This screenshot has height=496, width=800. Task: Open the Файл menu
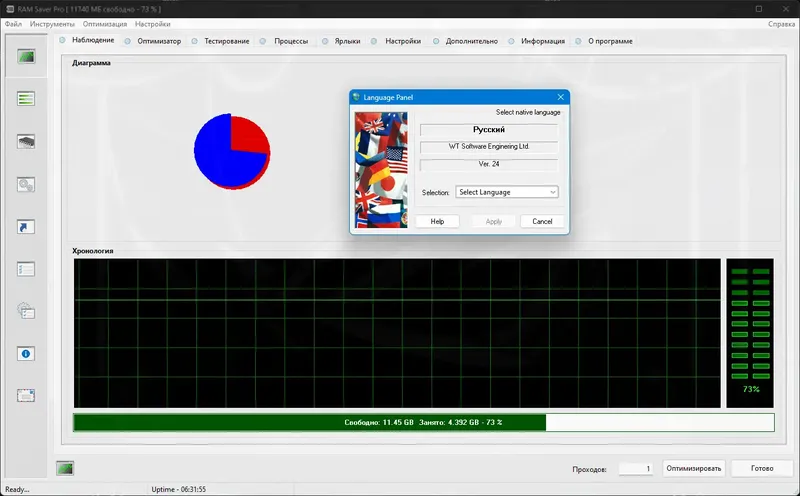point(13,24)
